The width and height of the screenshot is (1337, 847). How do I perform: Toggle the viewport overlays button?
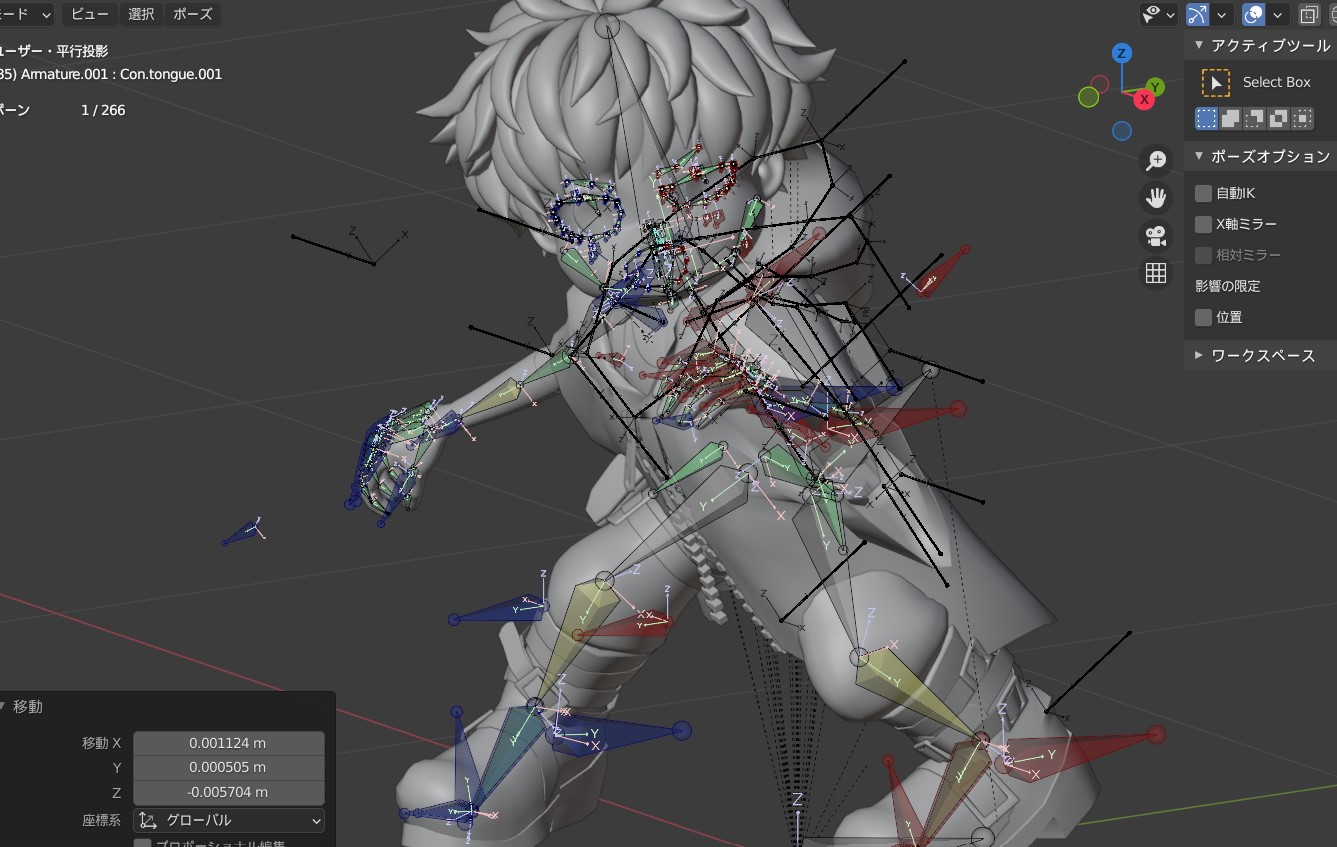1253,14
